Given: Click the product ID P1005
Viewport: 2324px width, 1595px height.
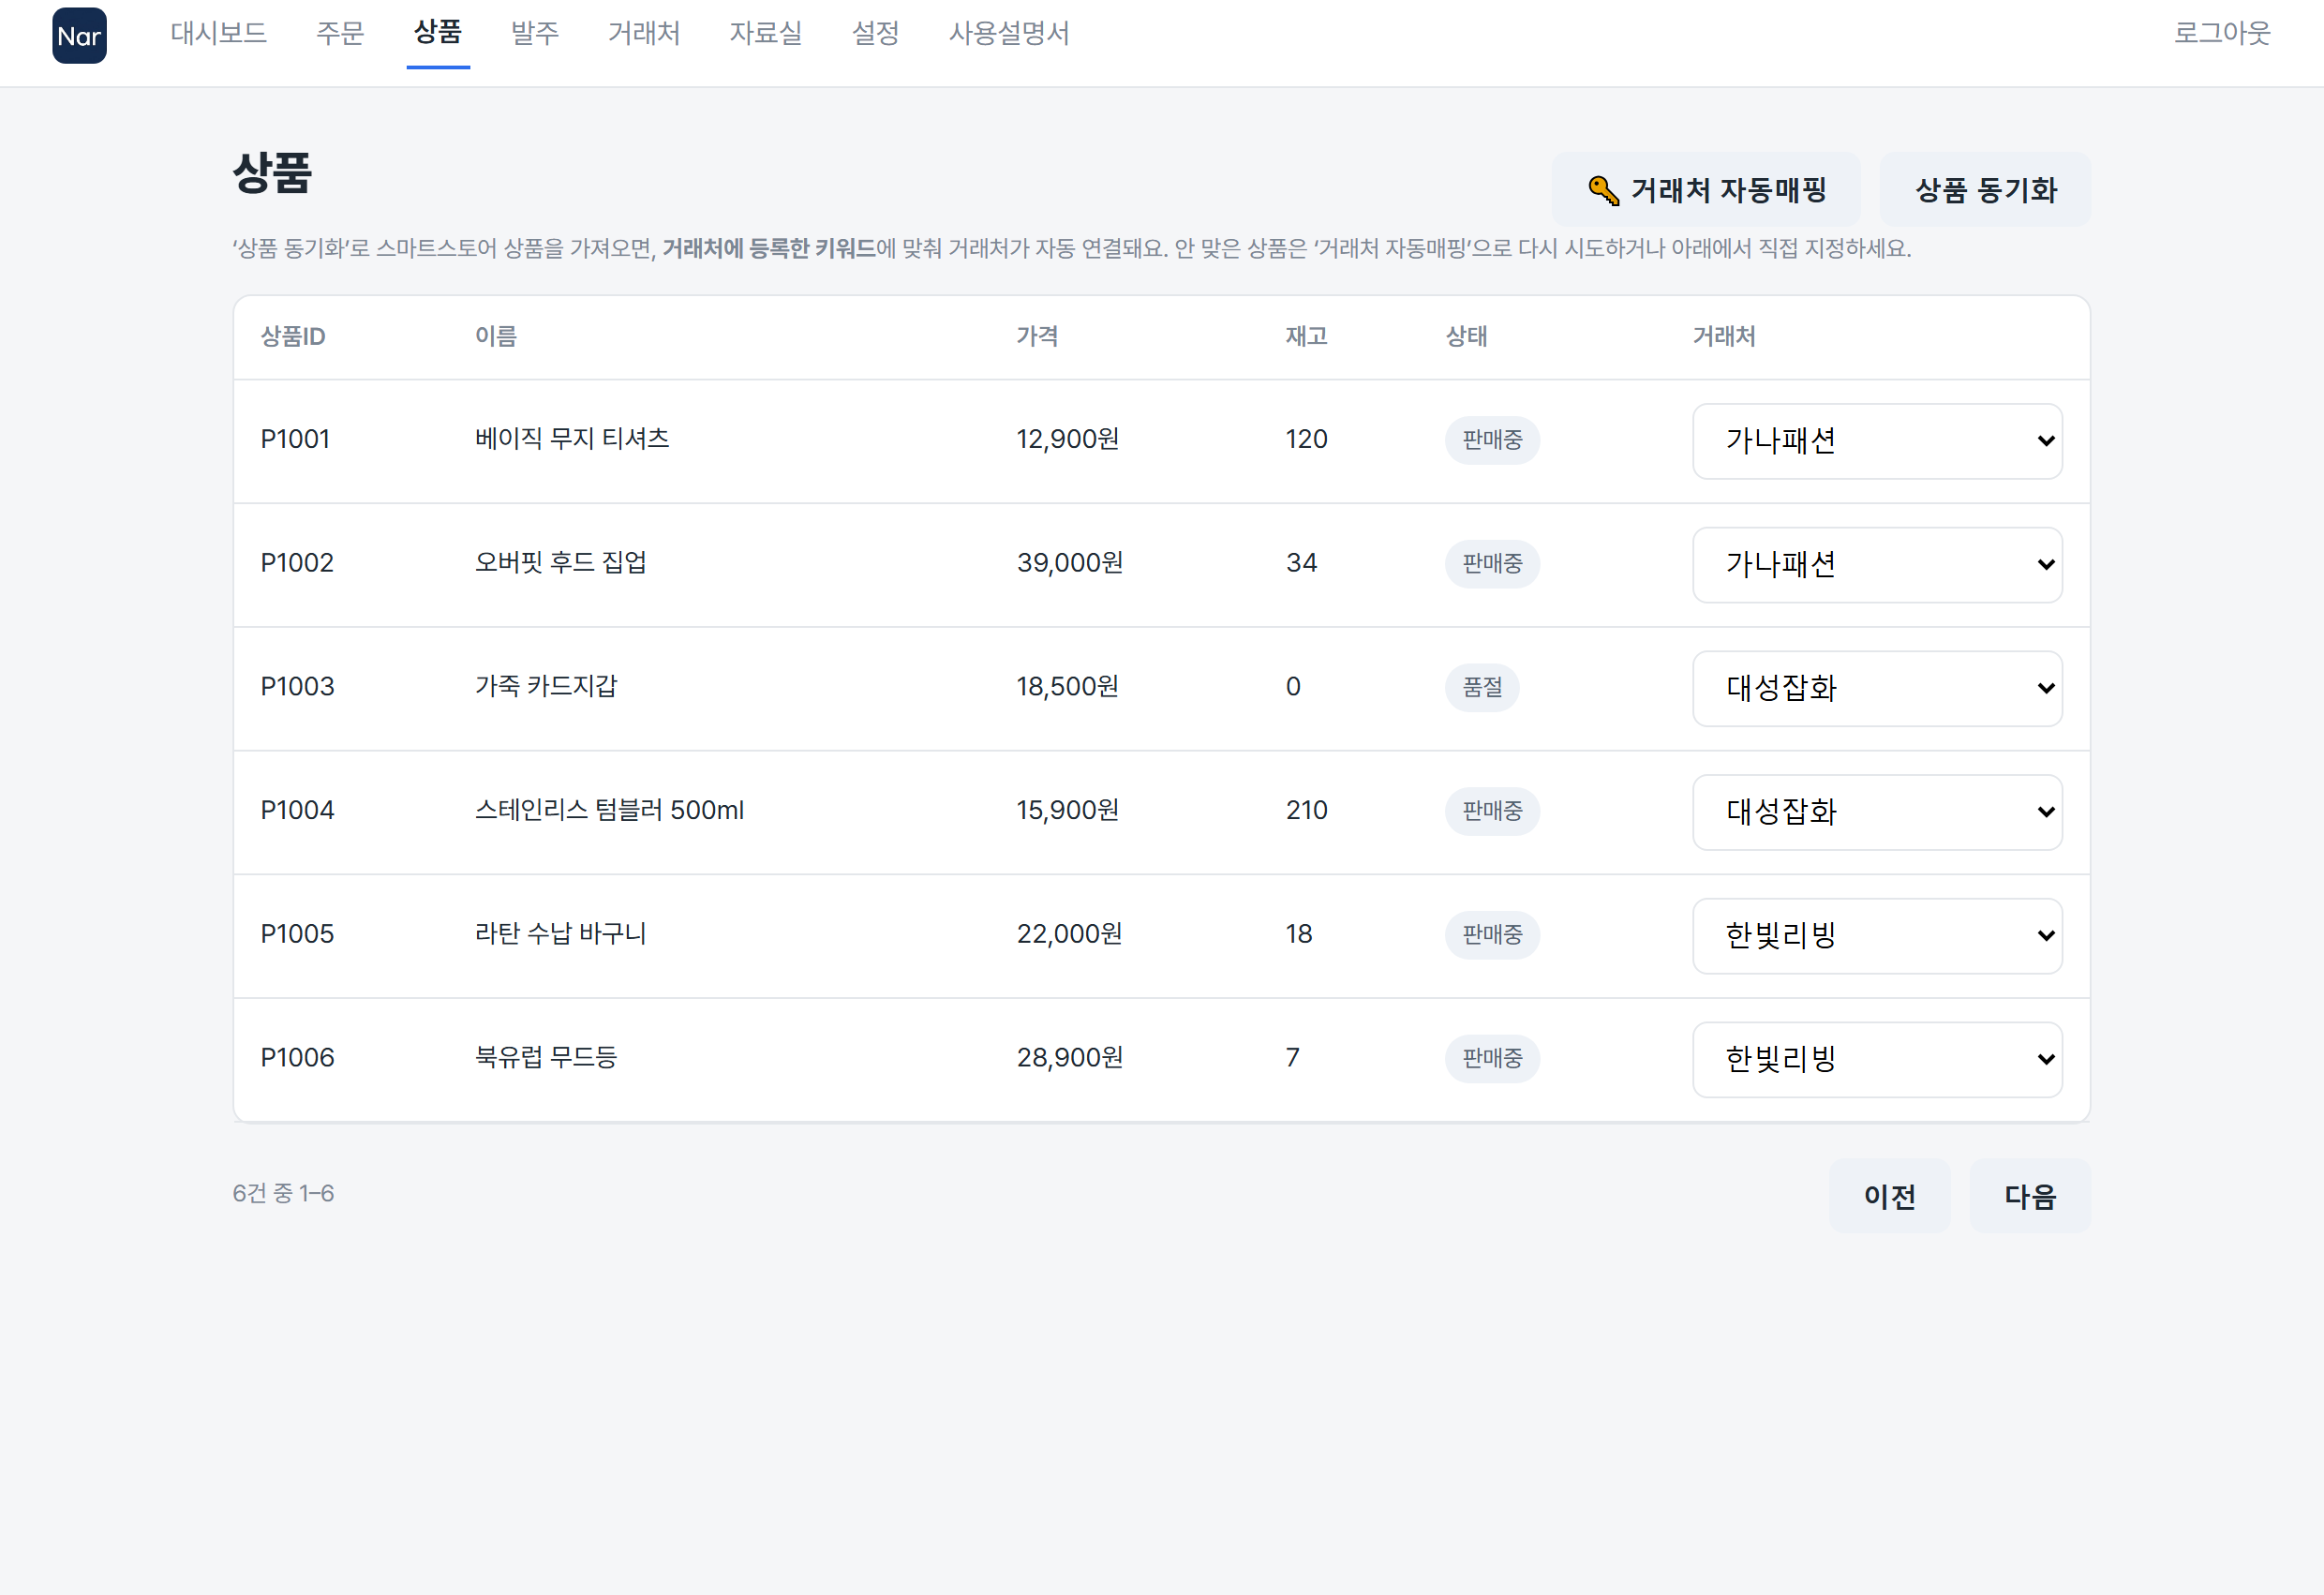Looking at the screenshot, I should 297,934.
